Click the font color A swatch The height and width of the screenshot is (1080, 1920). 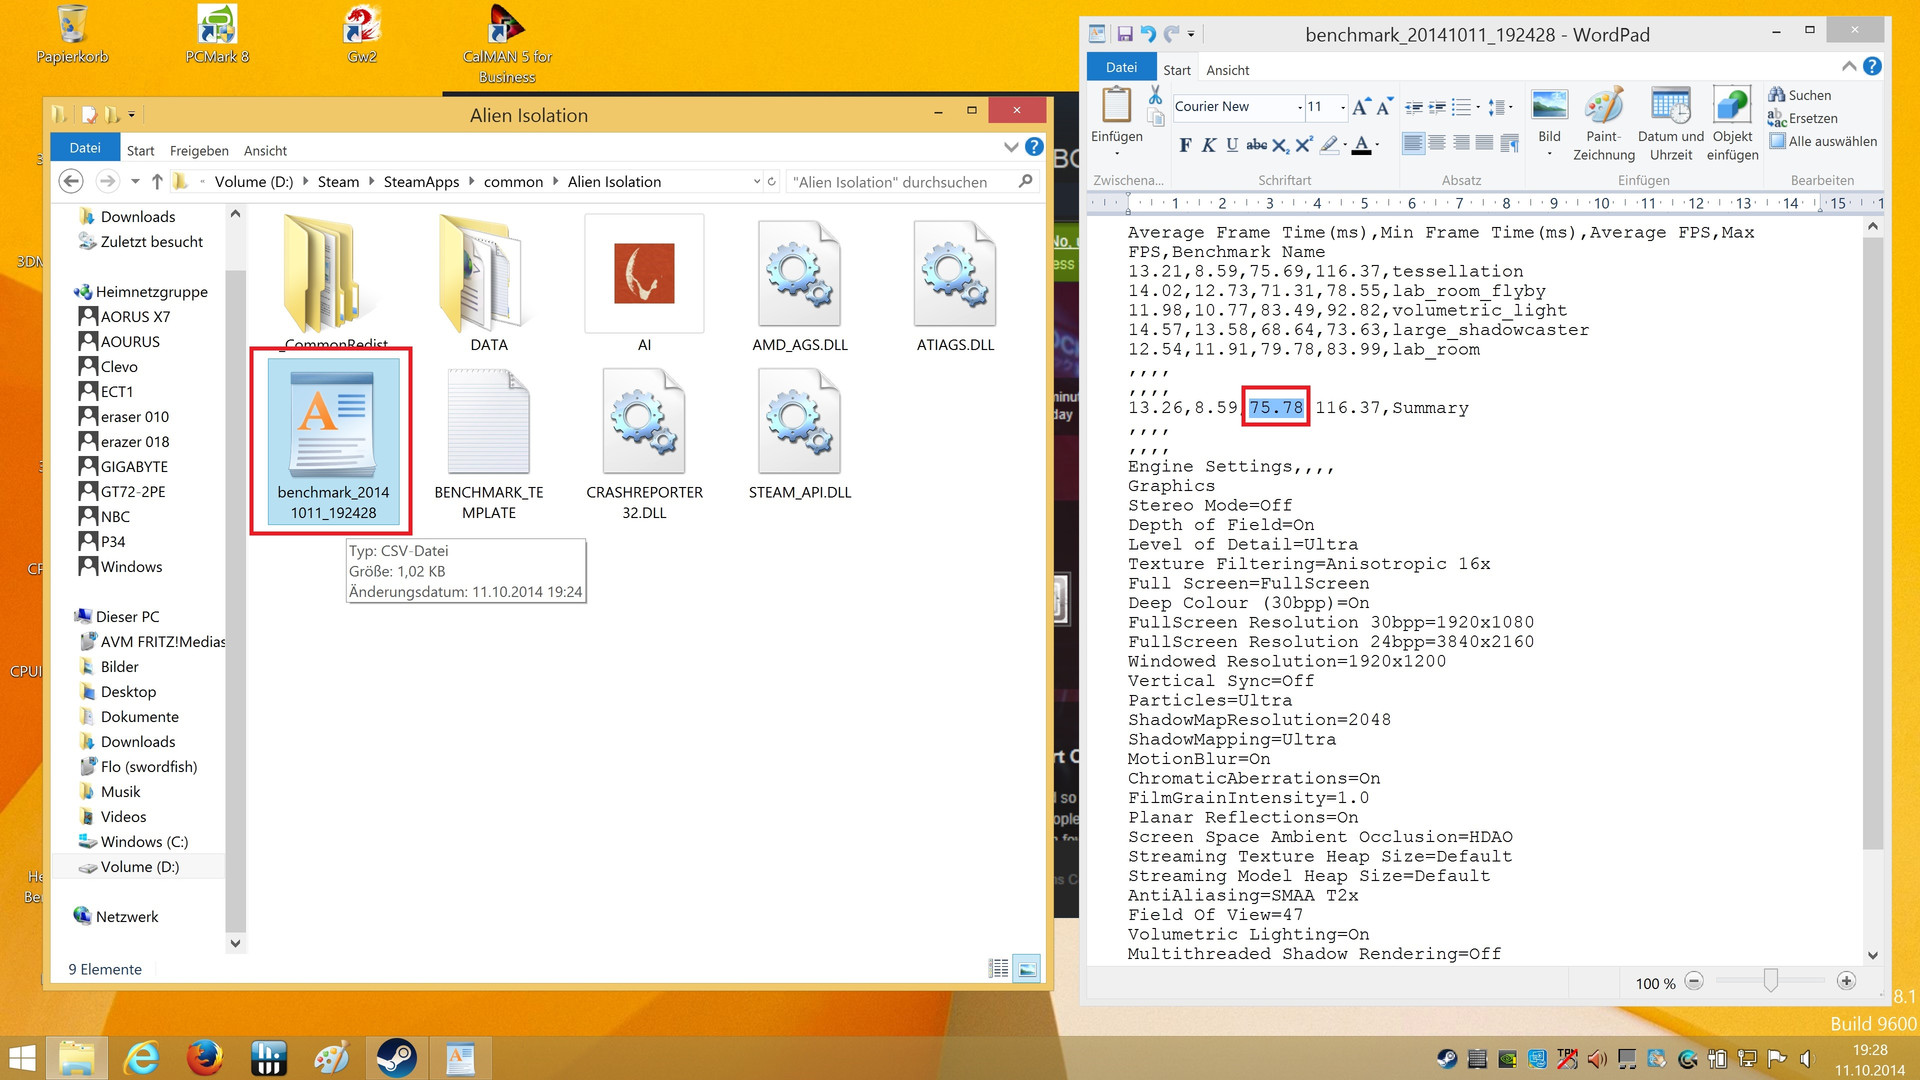[x=1361, y=145]
